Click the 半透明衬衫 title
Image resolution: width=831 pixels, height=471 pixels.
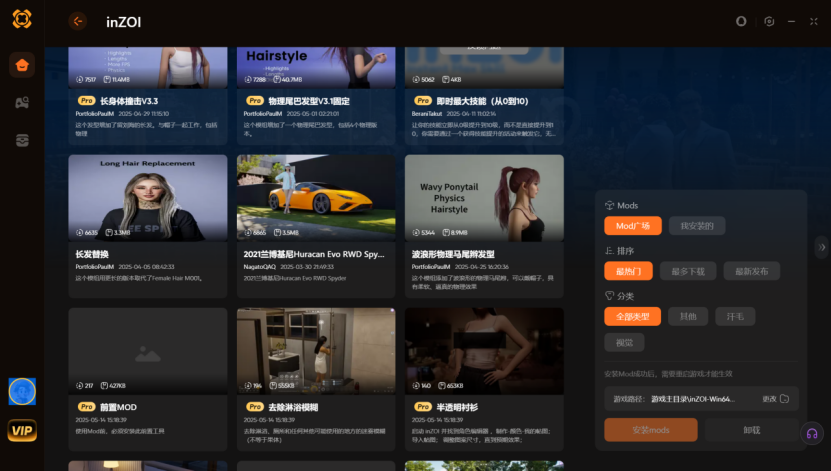(457, 407)
